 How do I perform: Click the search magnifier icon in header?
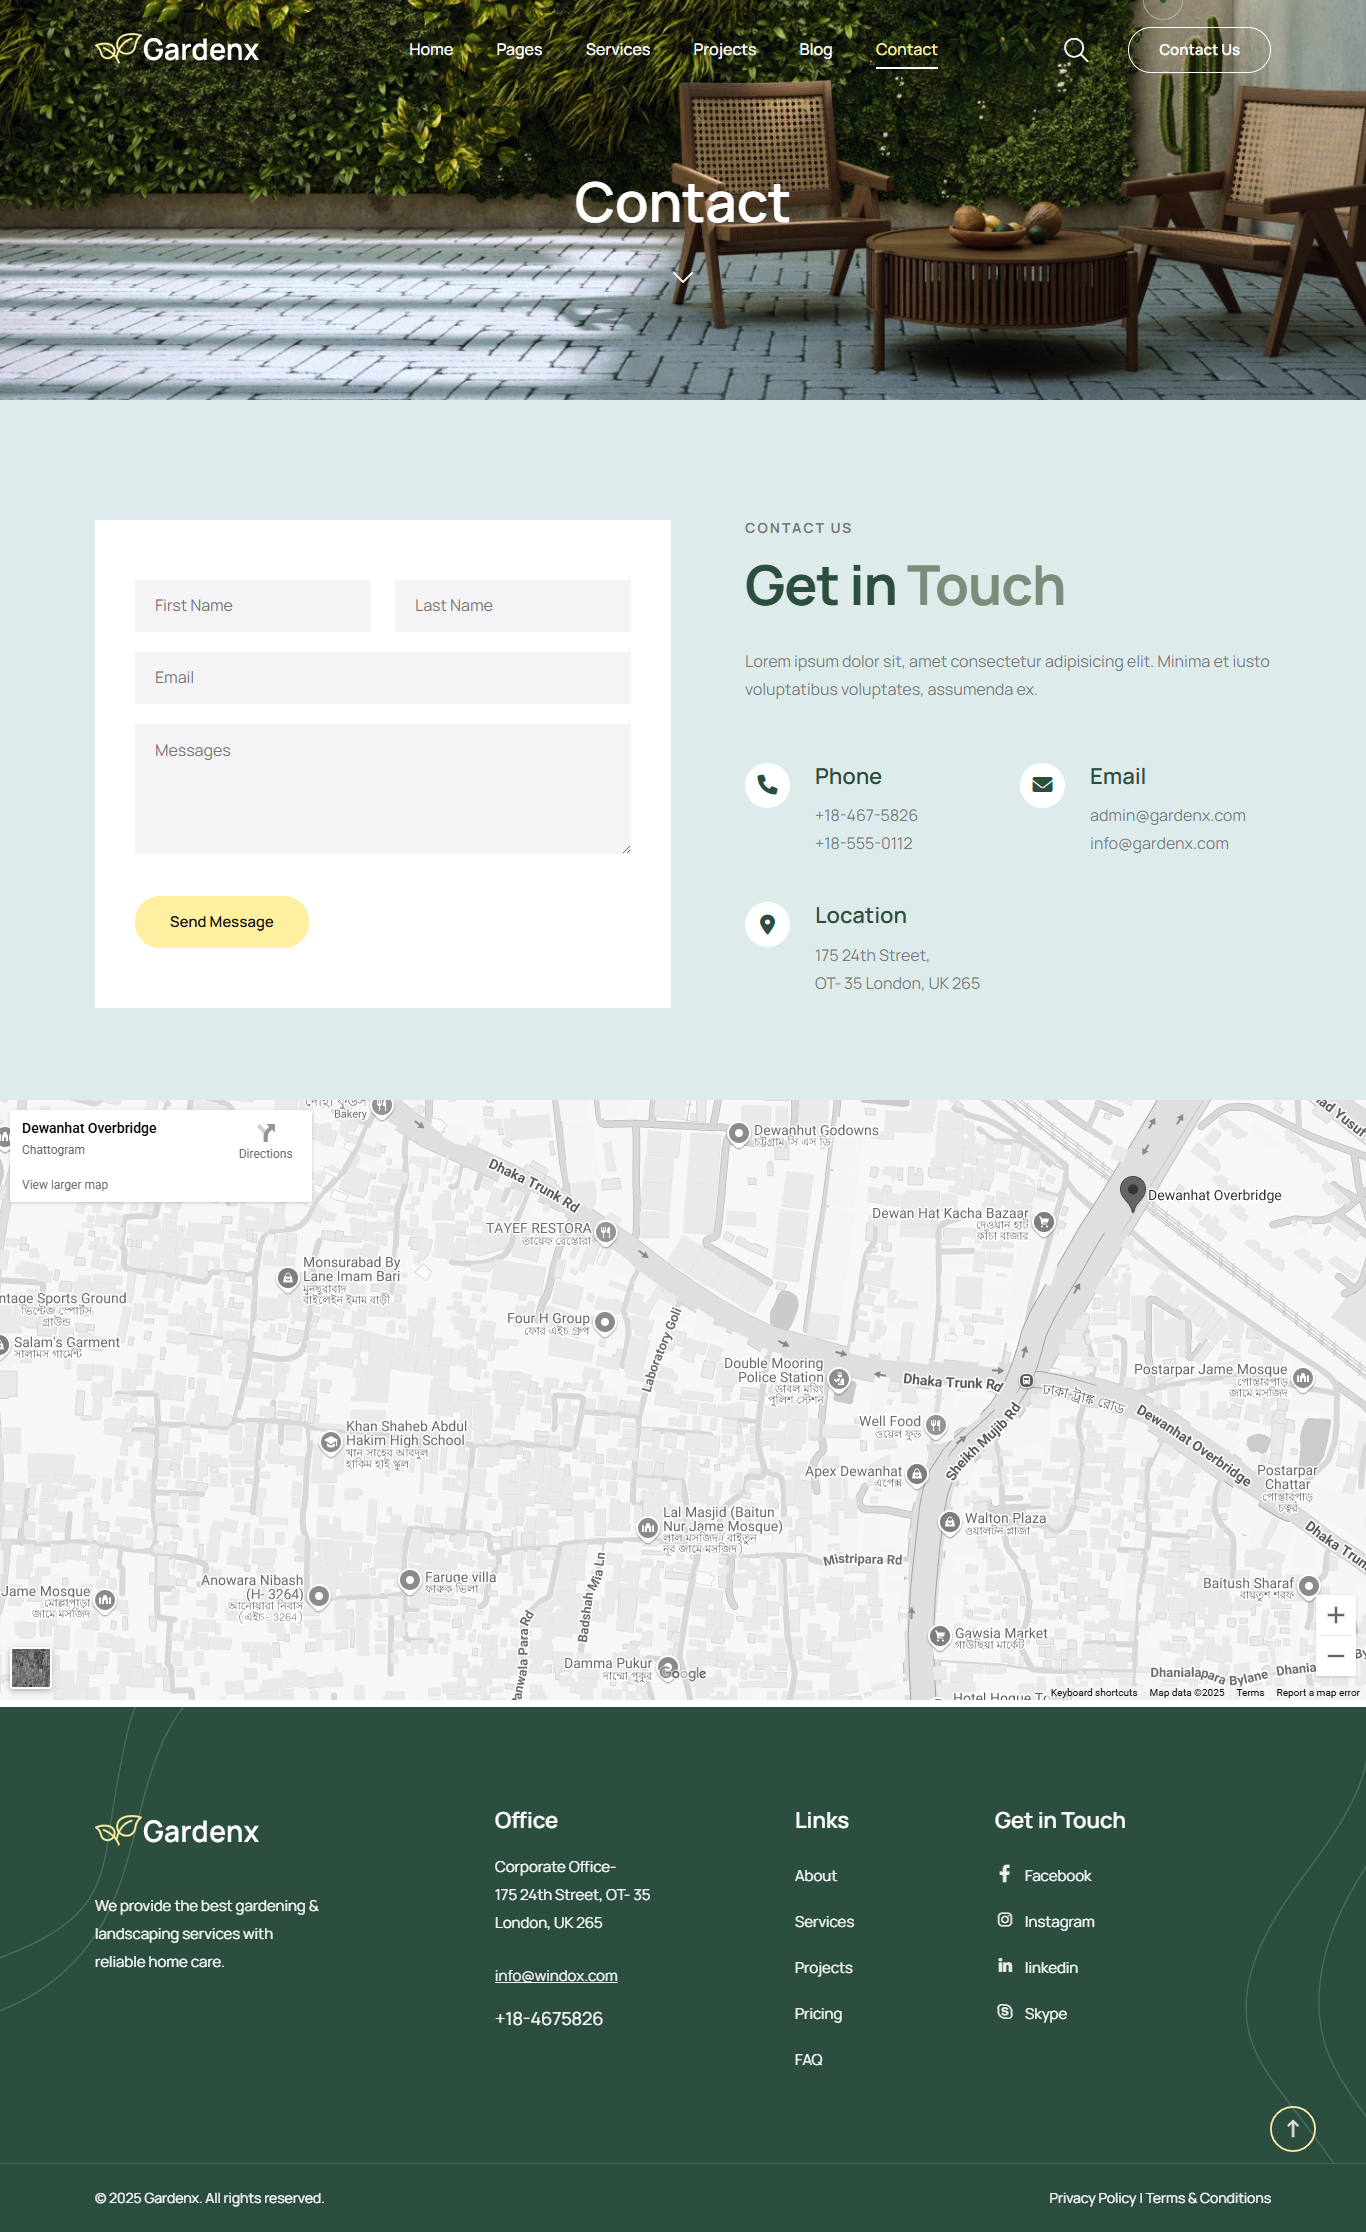(1075, 50)
